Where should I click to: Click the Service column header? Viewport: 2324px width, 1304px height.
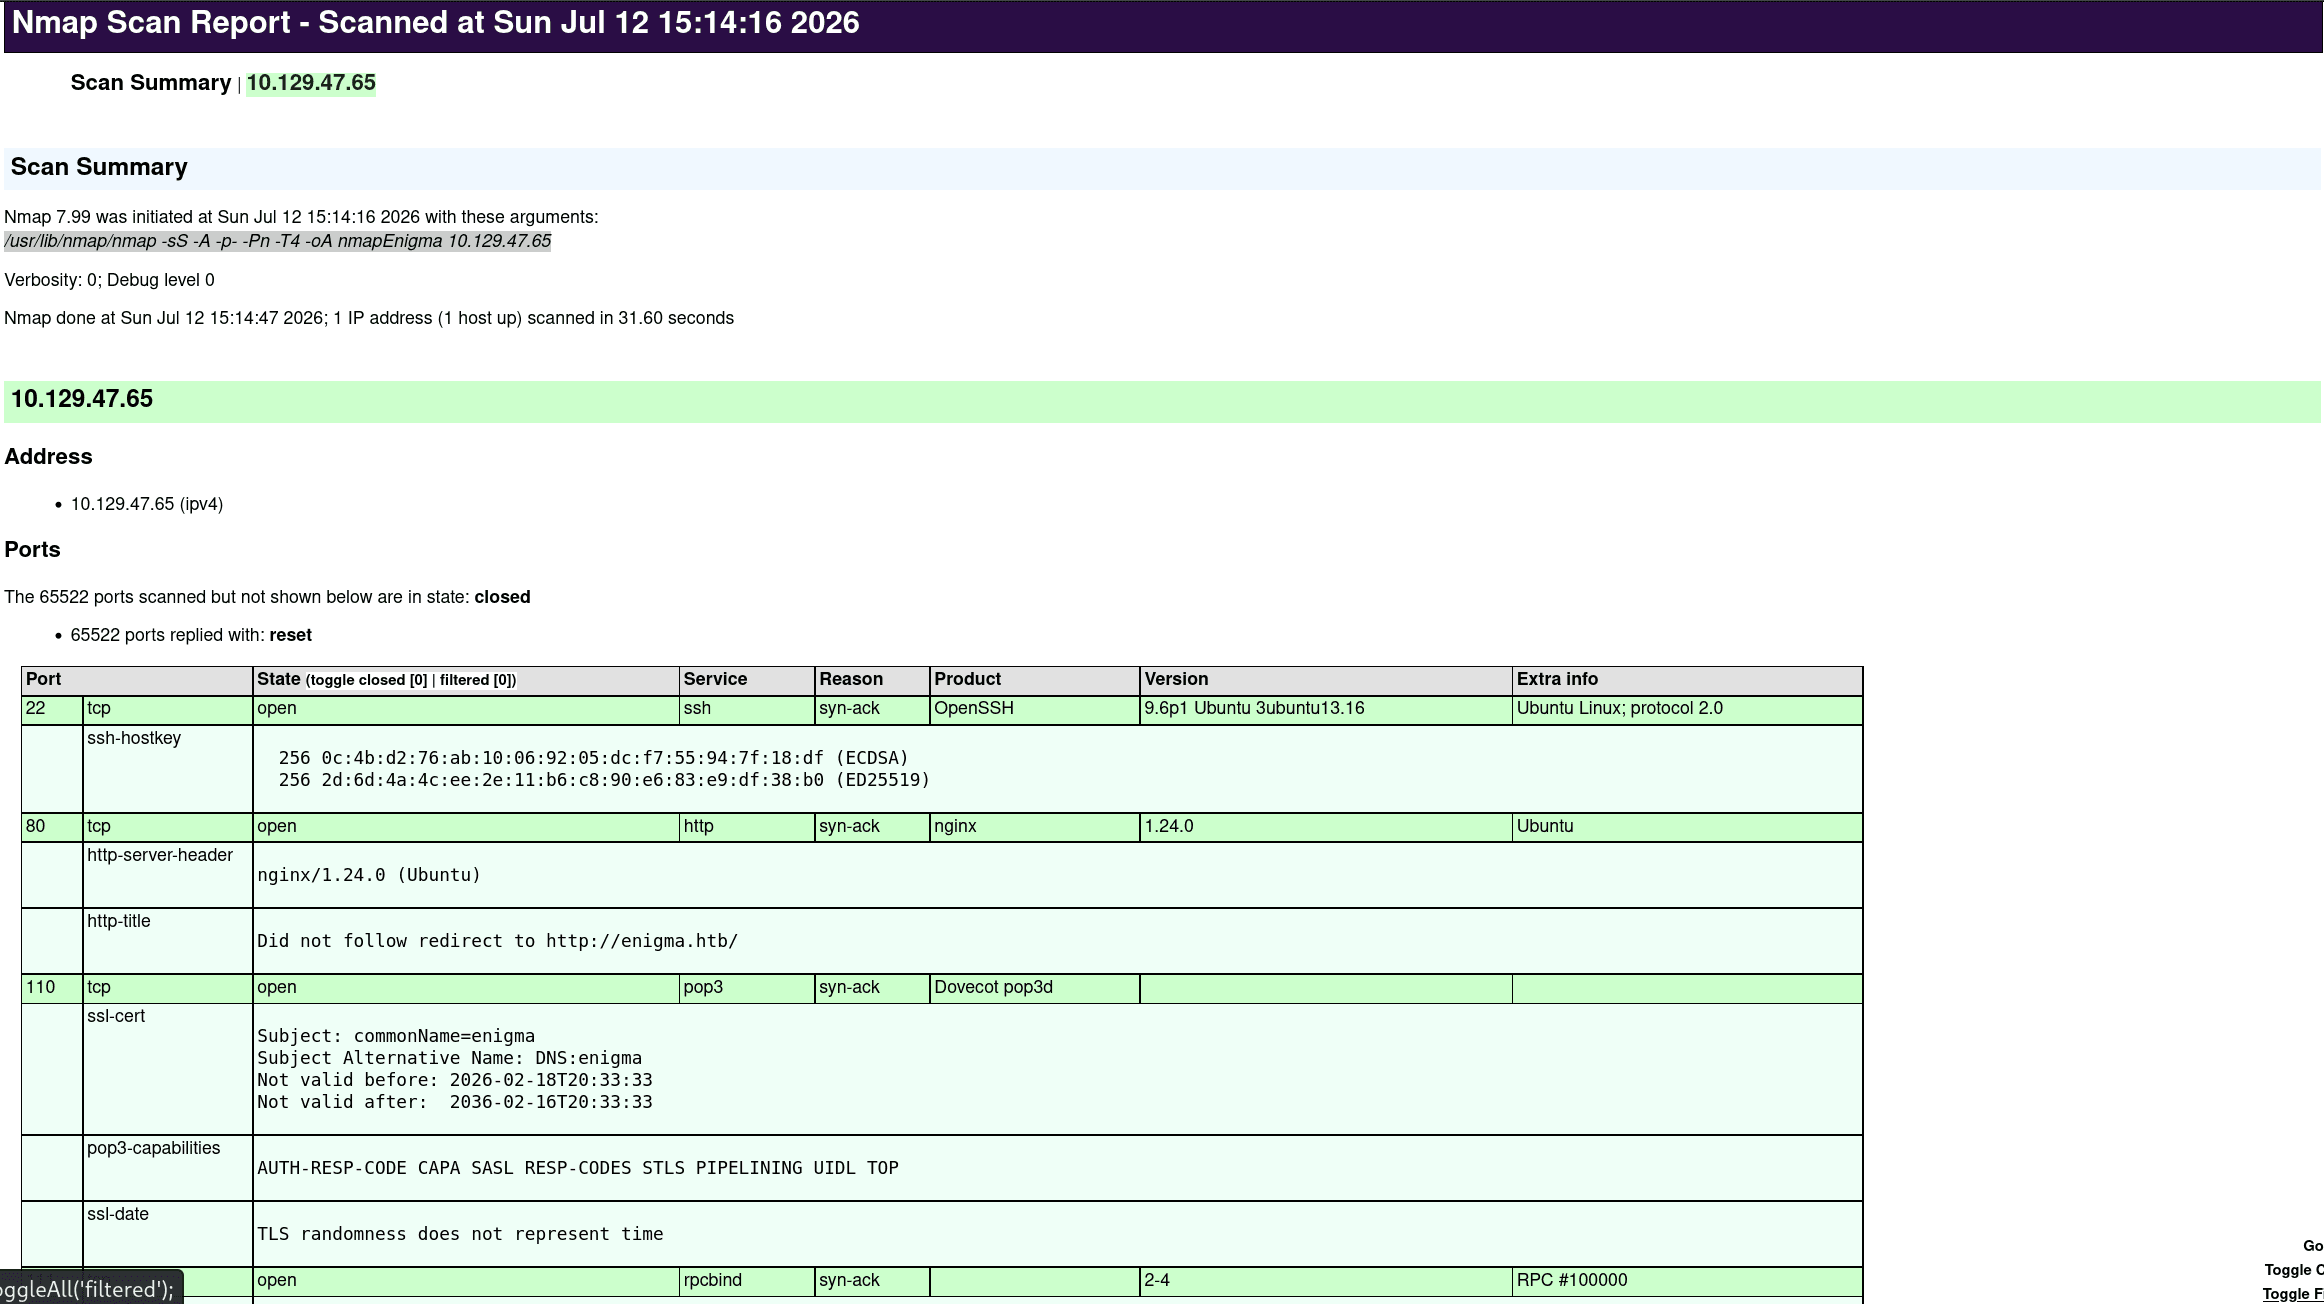pyautogui.click(x=747, y=680)
